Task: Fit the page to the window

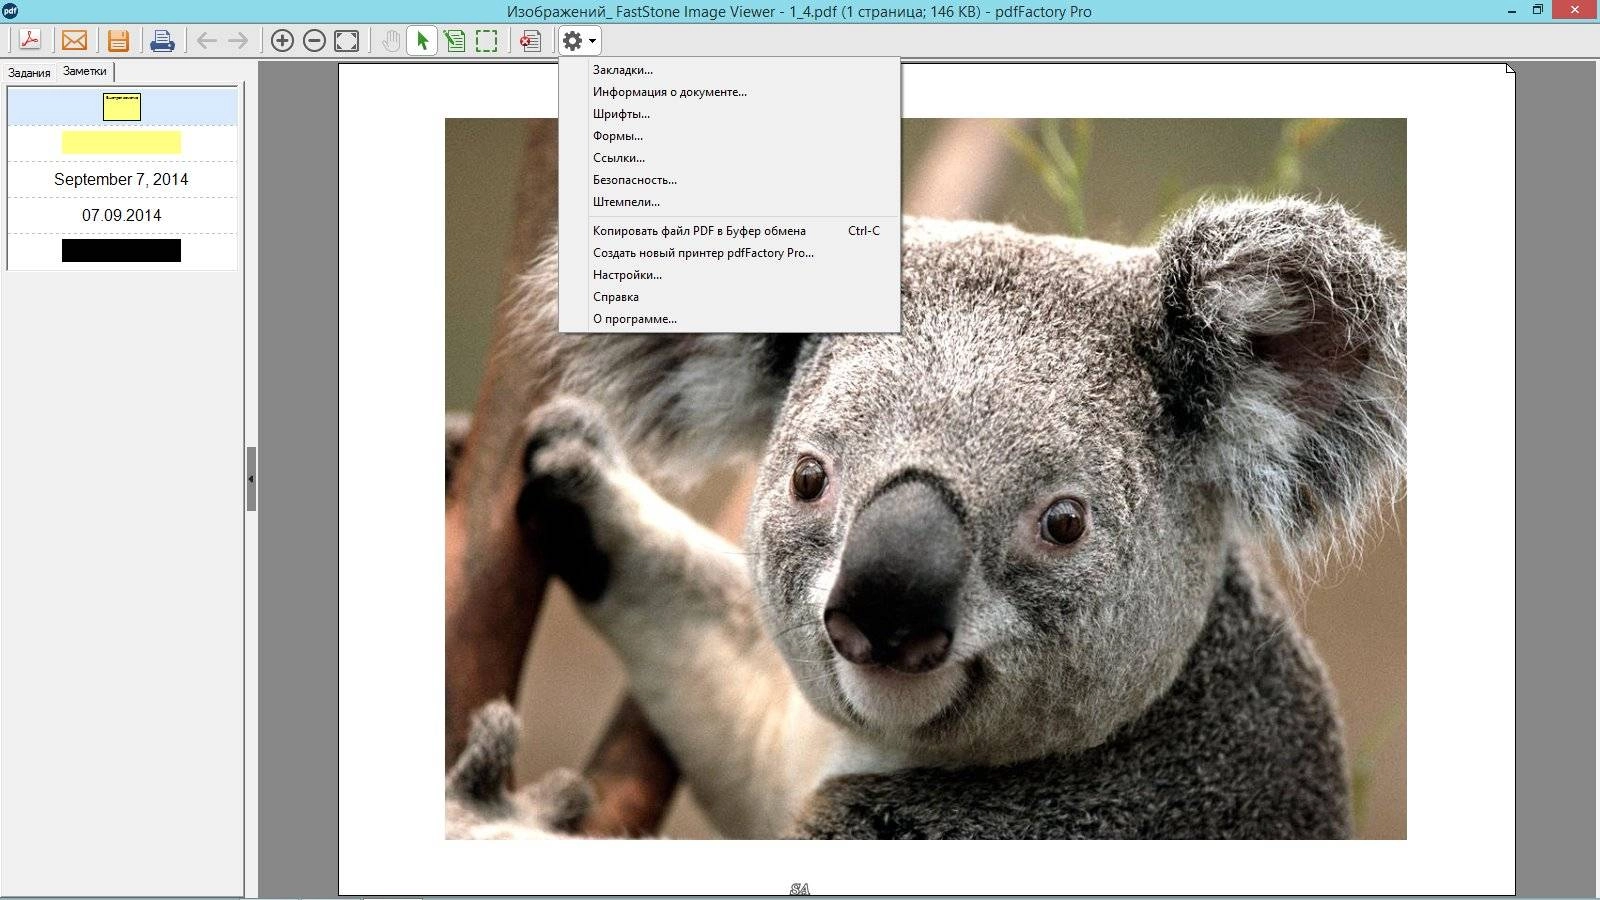Action: pos(346,41)
